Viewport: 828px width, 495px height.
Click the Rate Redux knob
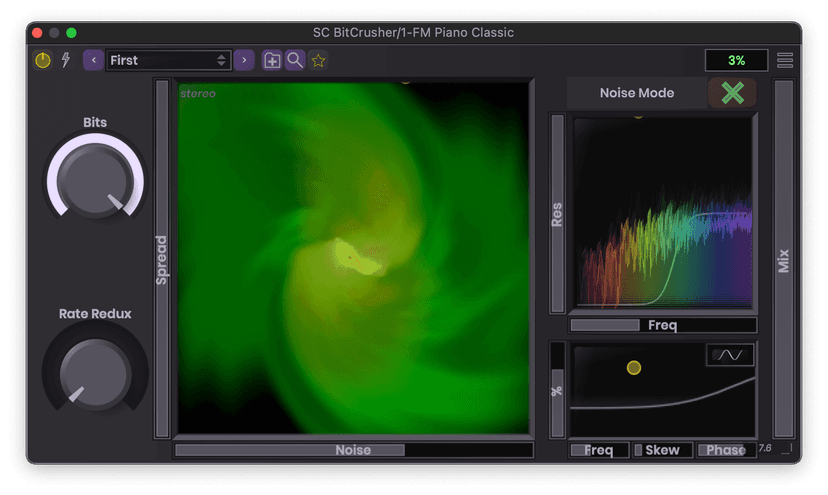coord(95,372)
